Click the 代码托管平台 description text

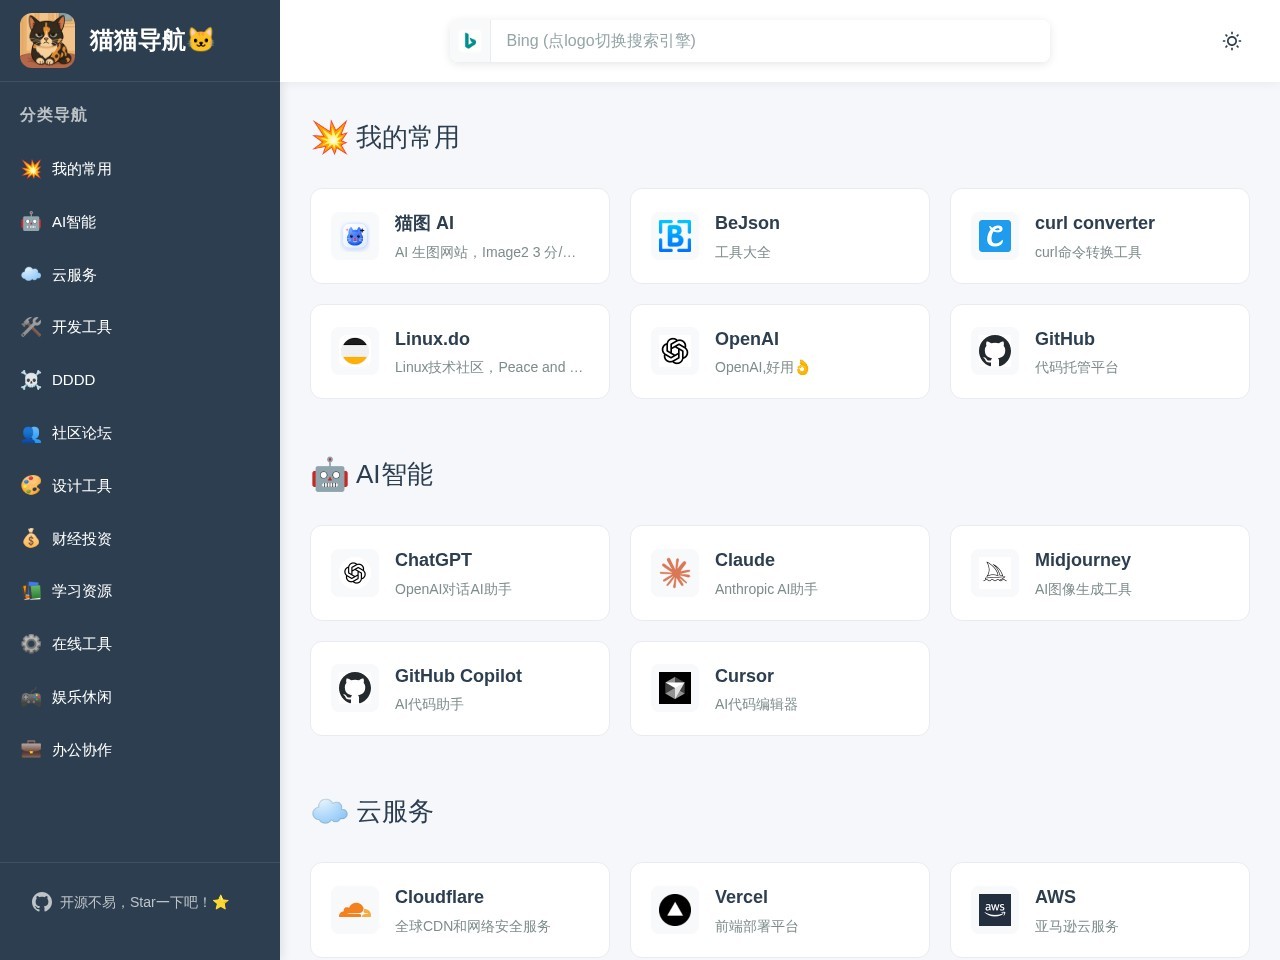(x=1076, y=367)
